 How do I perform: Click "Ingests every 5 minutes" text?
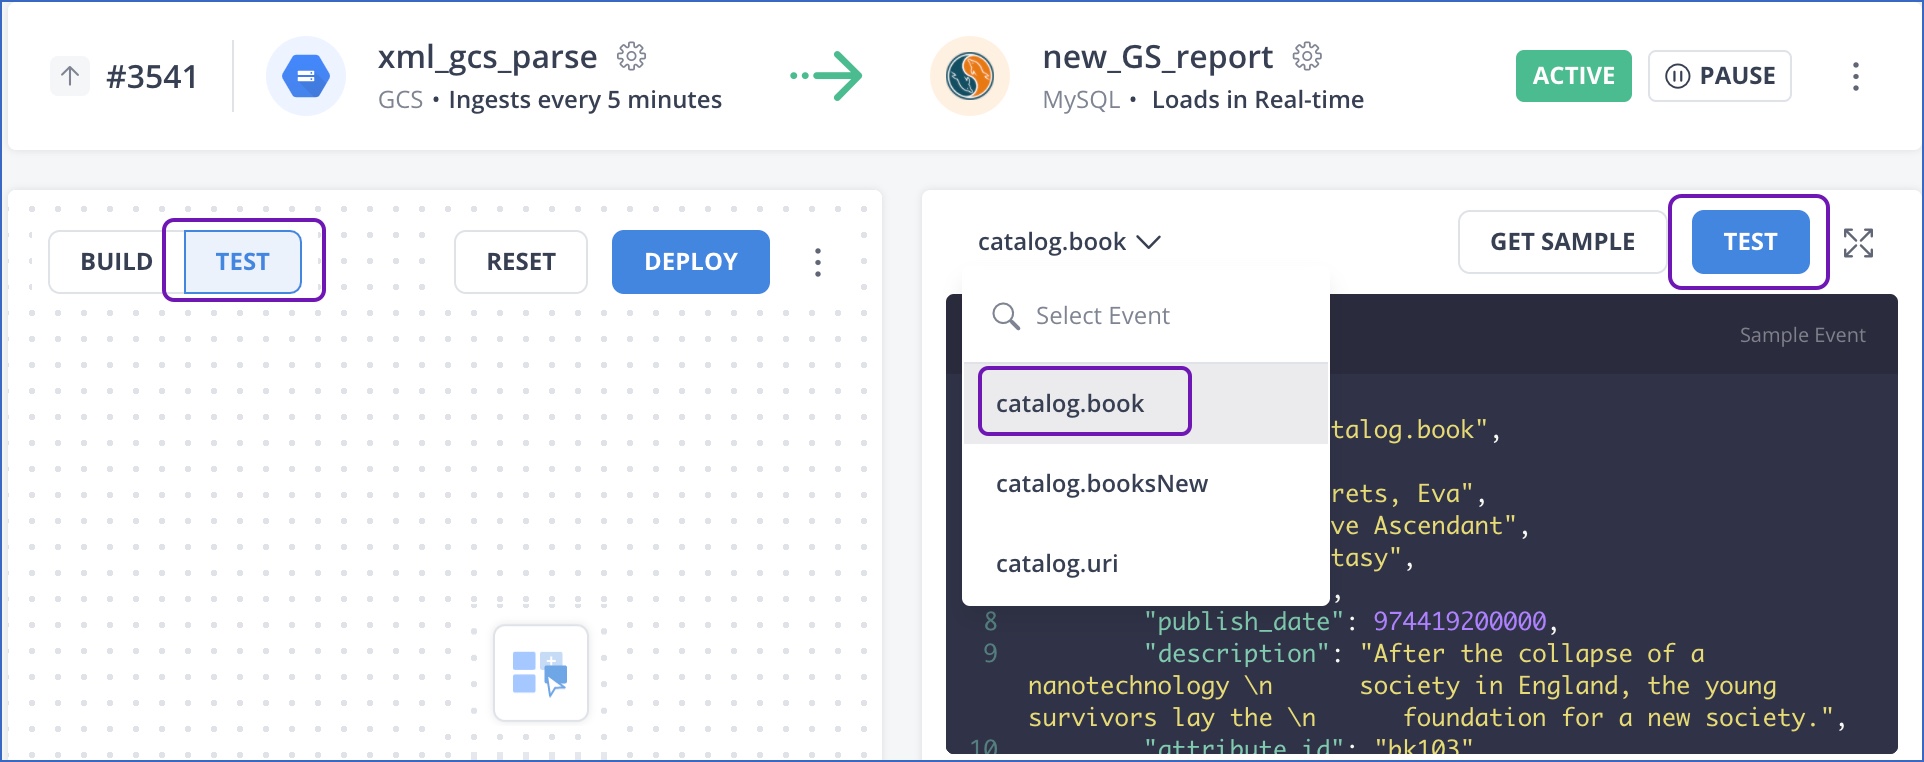click(585, 100)
